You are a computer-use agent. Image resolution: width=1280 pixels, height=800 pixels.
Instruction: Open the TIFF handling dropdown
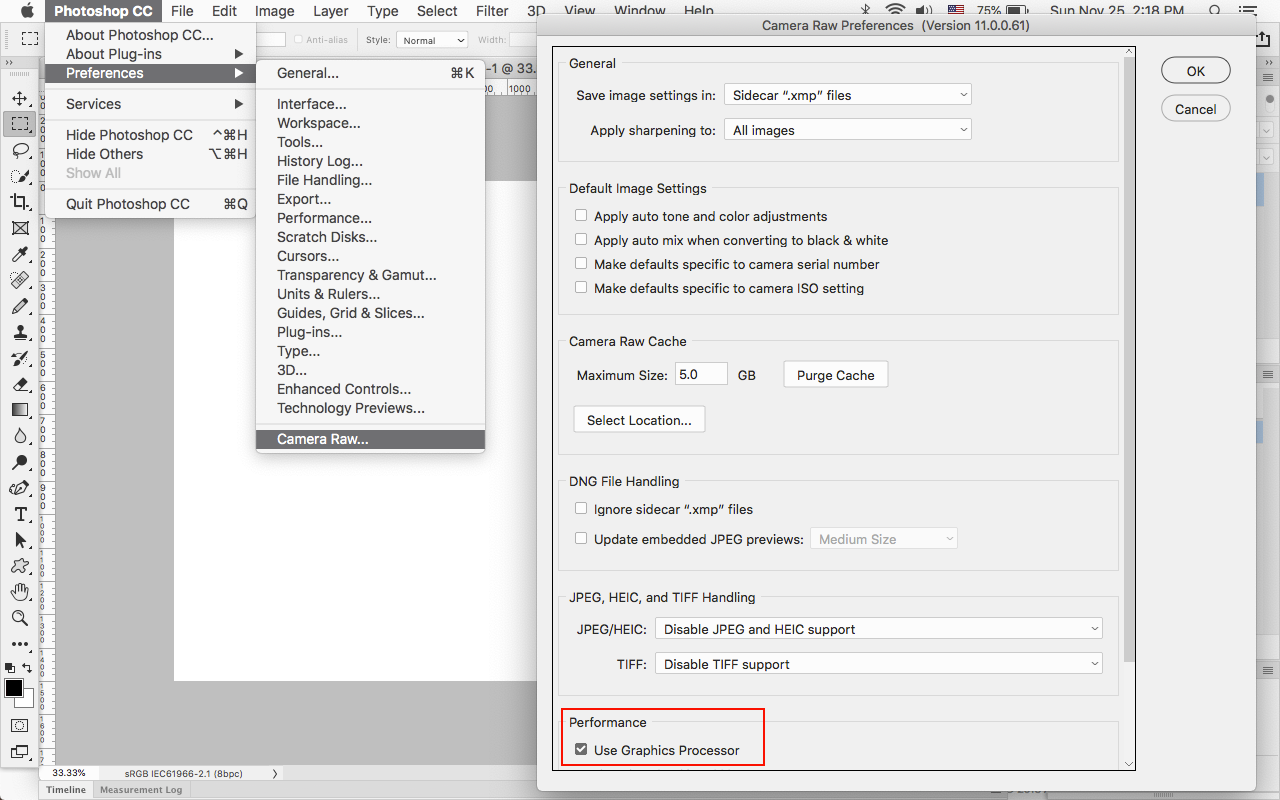[x=879, y=664]
